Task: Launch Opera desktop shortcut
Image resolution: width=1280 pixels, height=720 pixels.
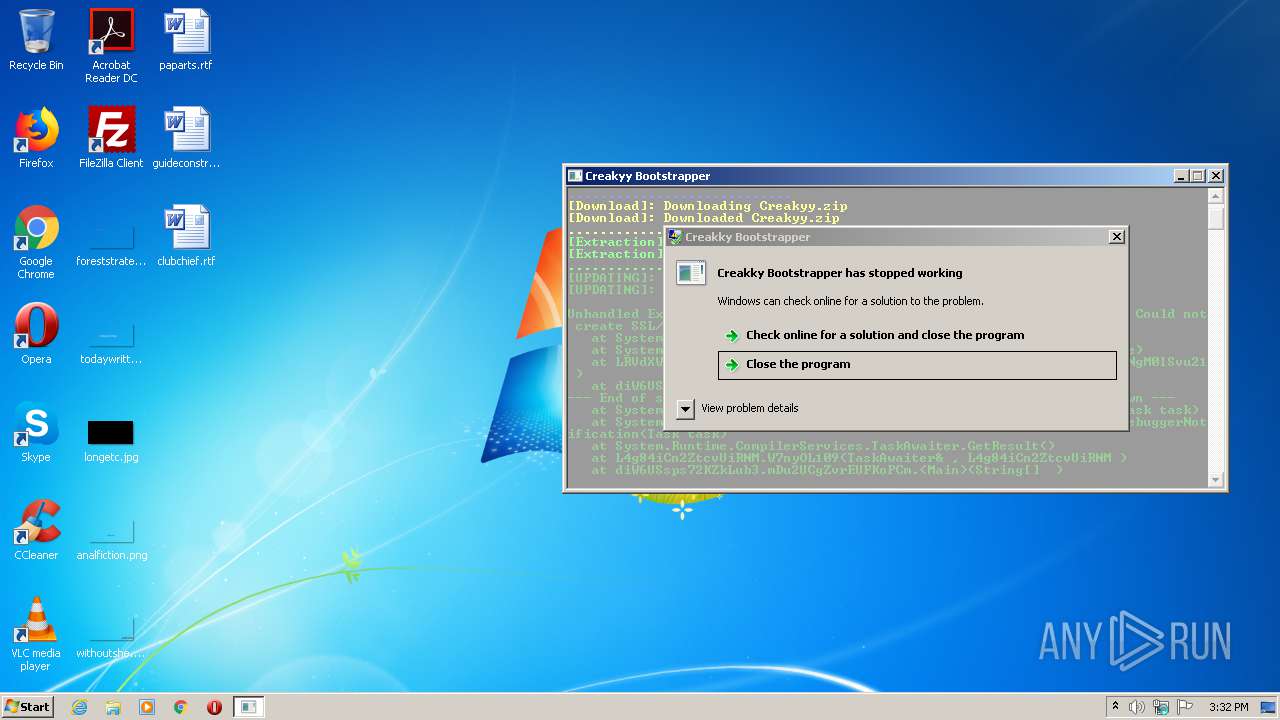Action: point(36,335)
